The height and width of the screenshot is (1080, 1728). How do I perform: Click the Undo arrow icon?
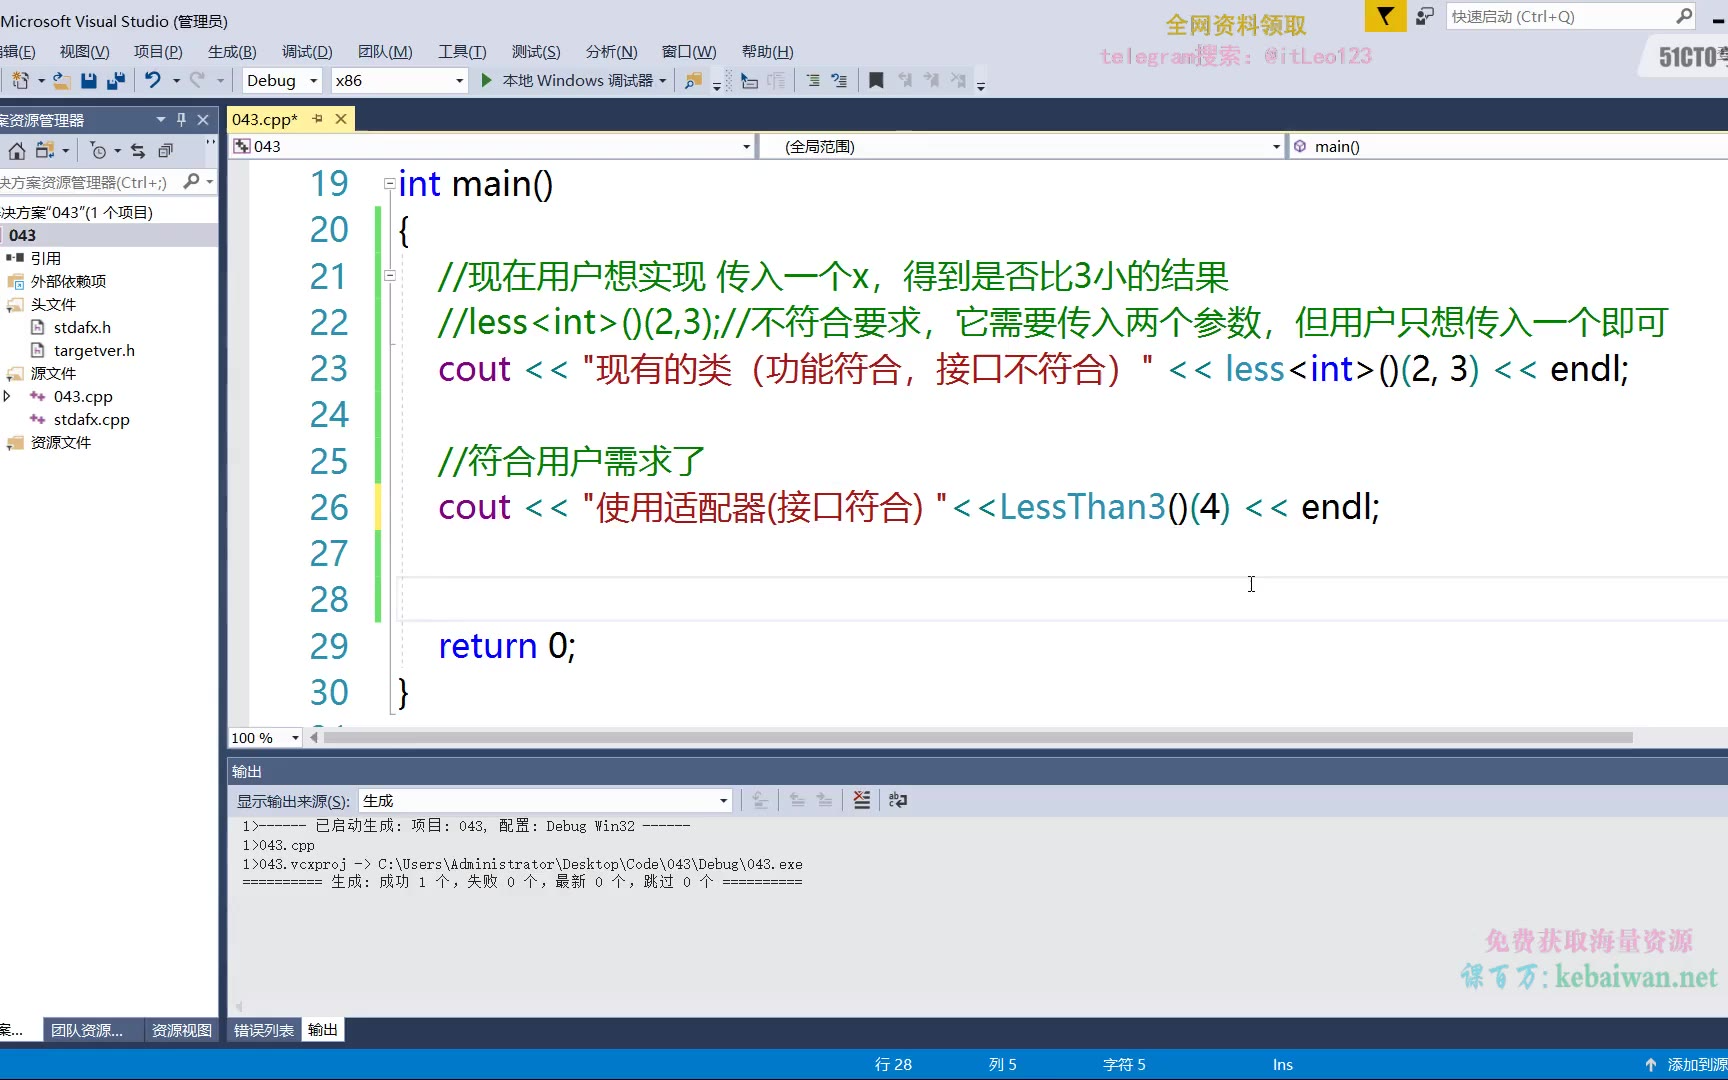[152, 81]
